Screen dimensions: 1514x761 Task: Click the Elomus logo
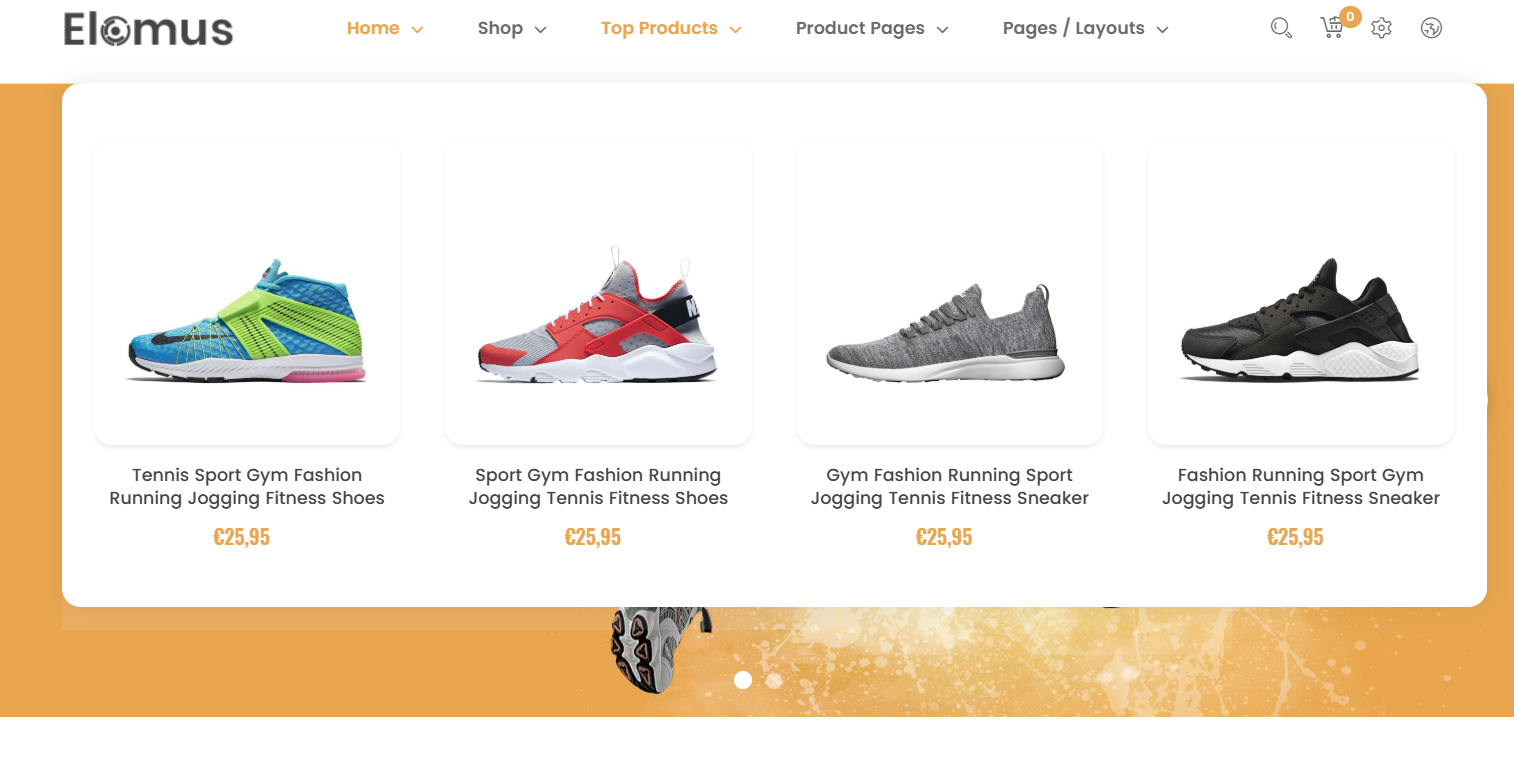tap(148, 29)
